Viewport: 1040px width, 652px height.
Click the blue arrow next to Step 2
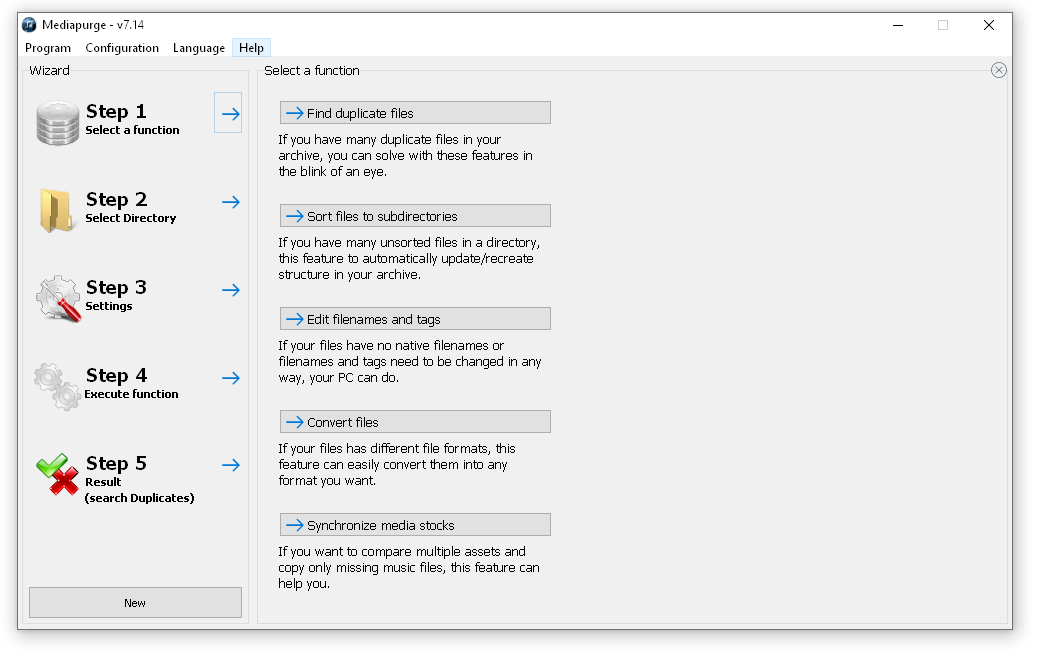231,202
